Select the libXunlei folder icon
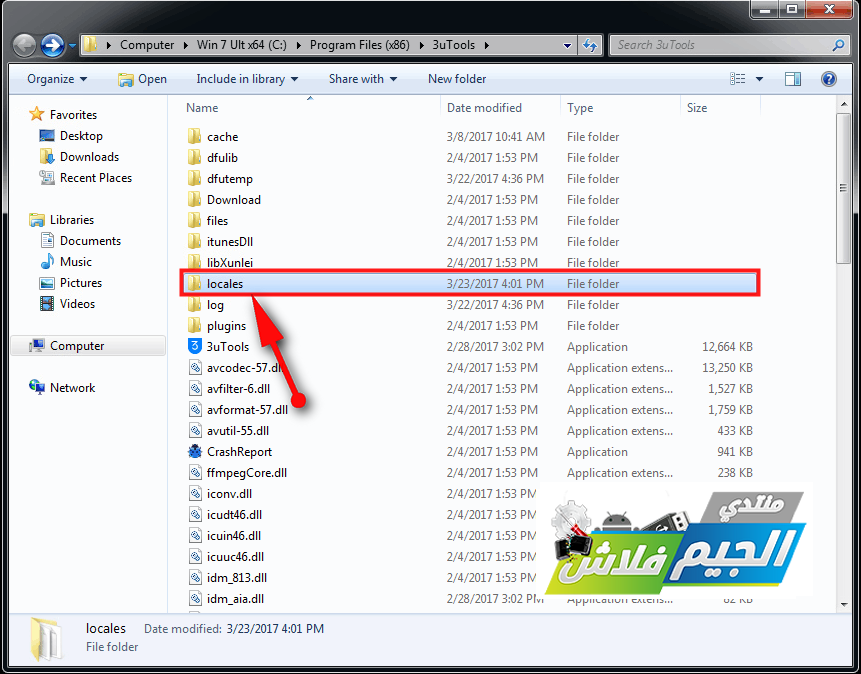The image size is (861, 674). click(194, 261)
